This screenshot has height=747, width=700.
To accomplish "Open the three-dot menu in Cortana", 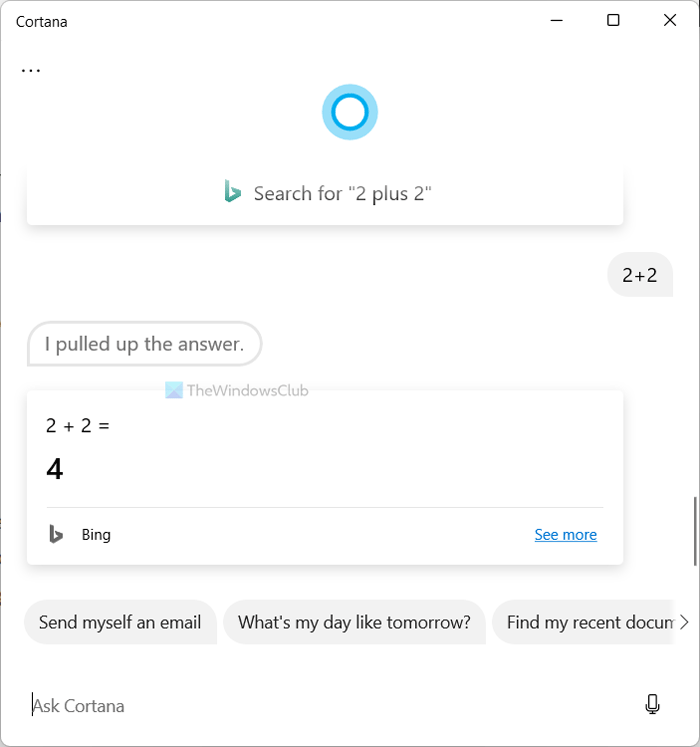I will coord(31,71).
